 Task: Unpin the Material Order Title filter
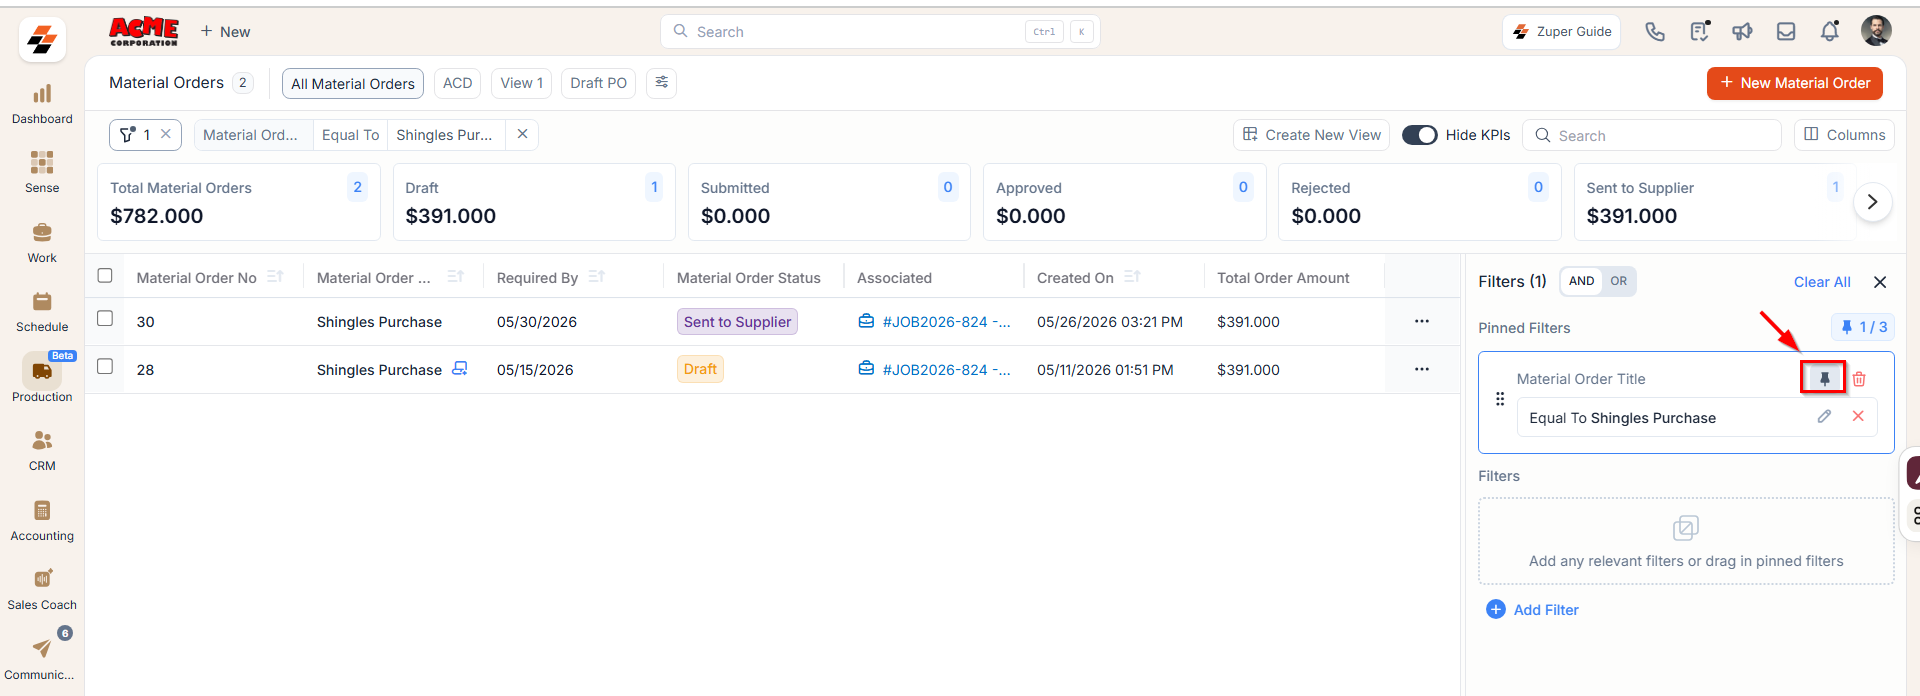(x=1824, y=378)
